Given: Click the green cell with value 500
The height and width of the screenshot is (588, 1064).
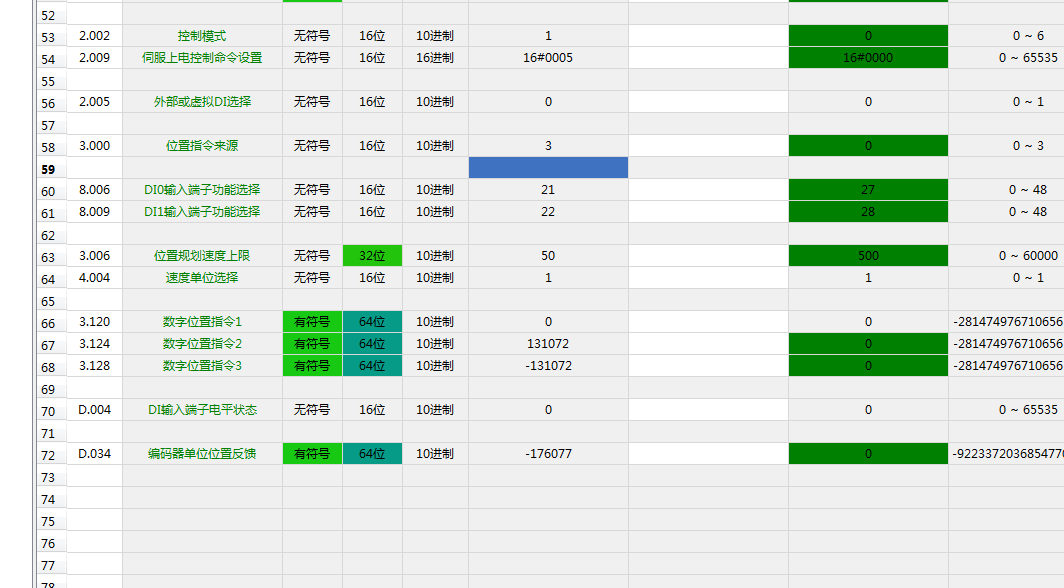Looking at the screenshot, I should (x=868, y=256).
